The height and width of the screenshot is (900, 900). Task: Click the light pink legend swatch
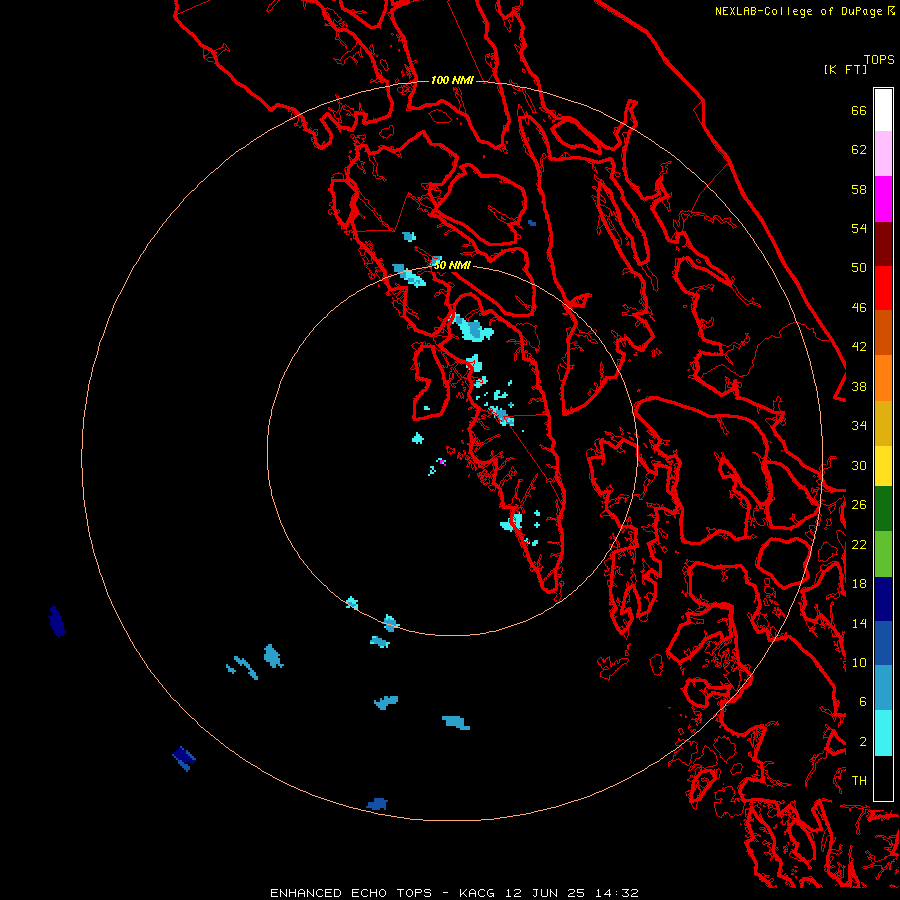click(883, 153)
